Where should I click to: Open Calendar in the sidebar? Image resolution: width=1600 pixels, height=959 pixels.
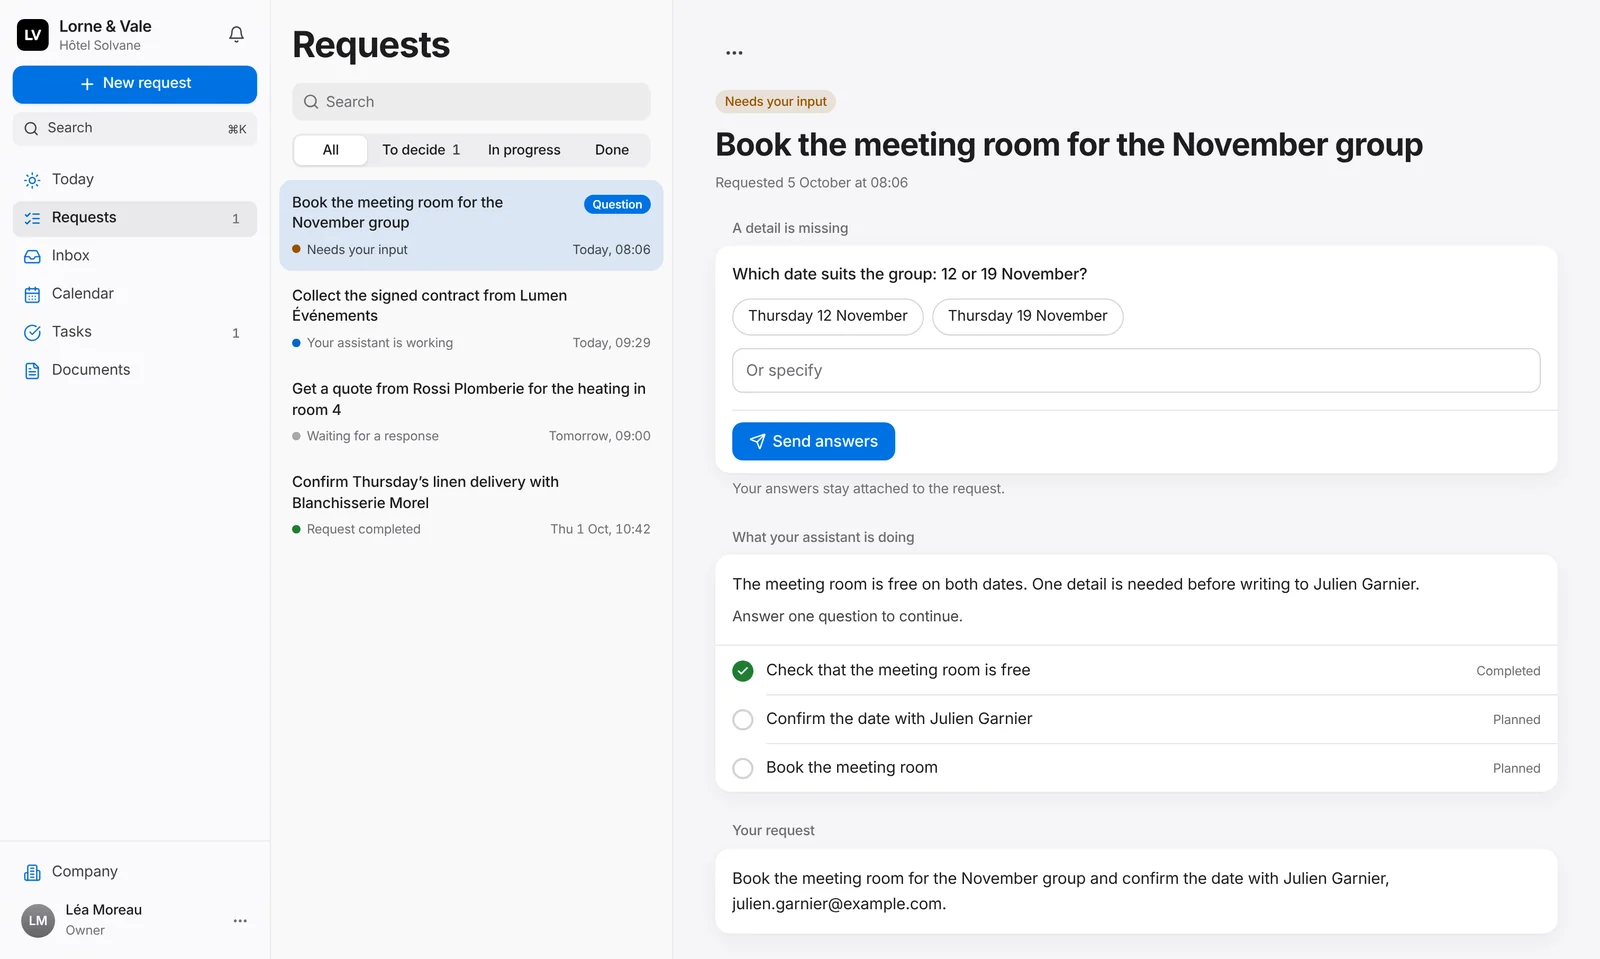pos(135,294)
